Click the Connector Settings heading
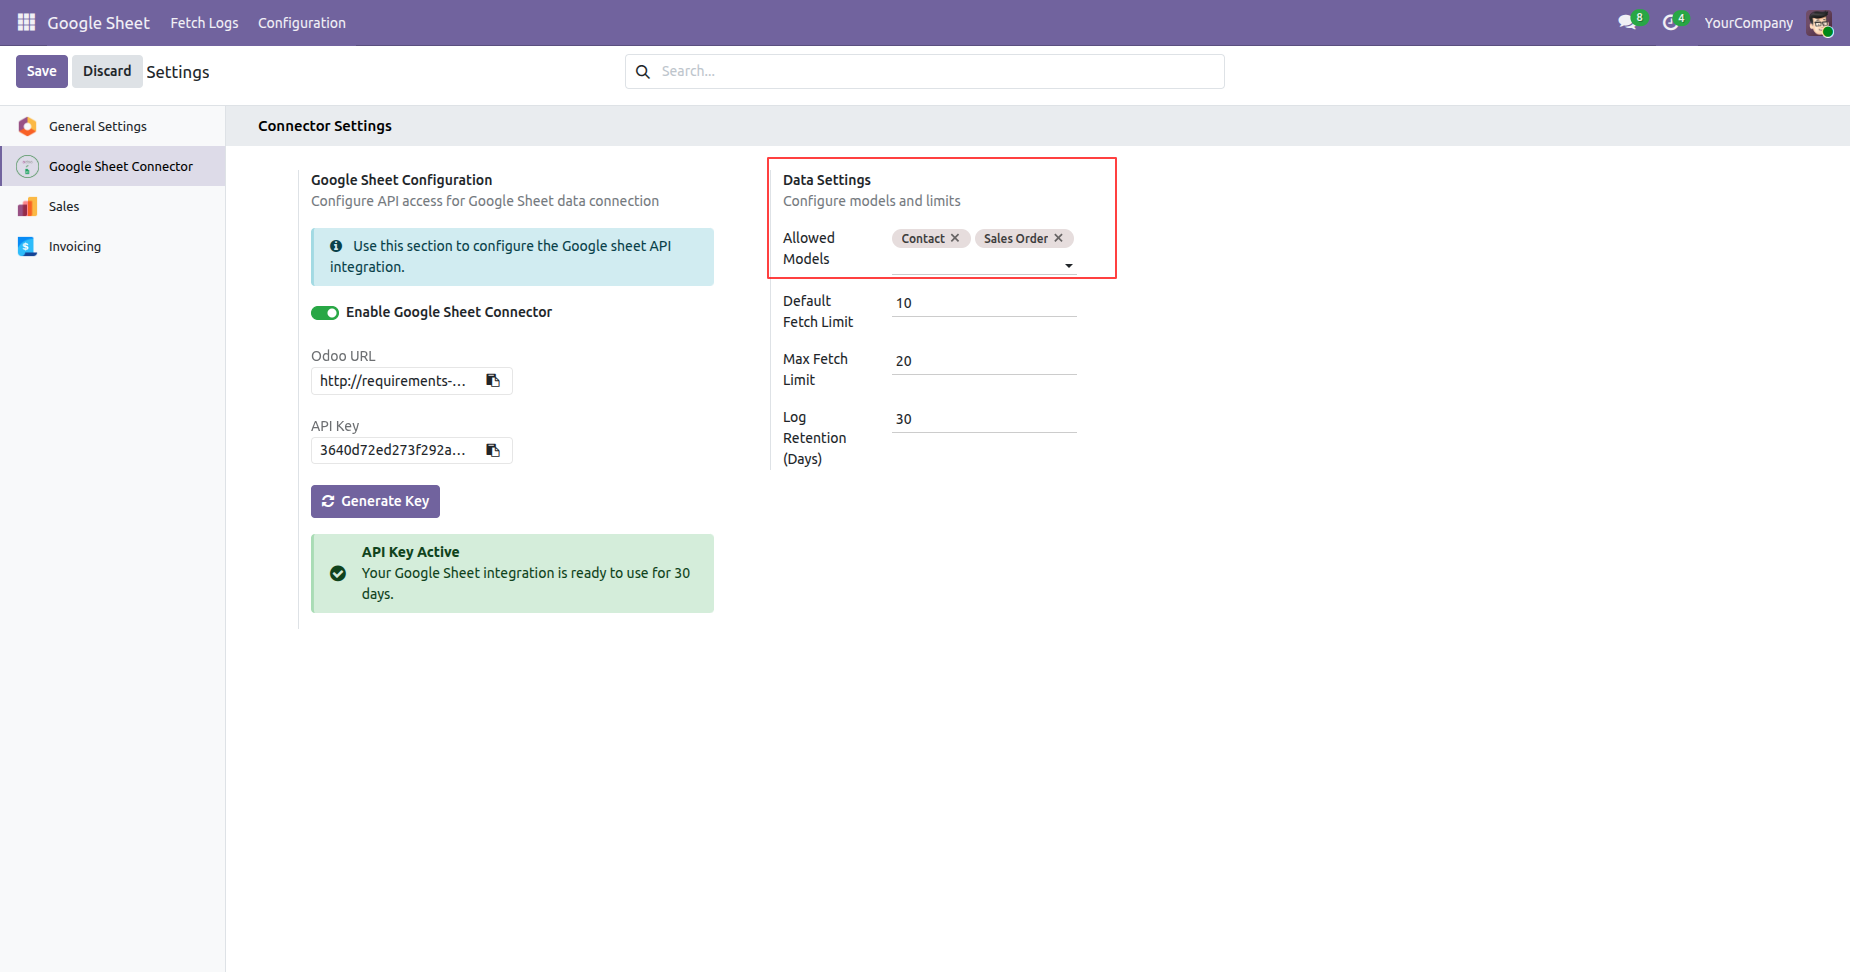The width and height of the screenshot is (1850, 972). 325,126
